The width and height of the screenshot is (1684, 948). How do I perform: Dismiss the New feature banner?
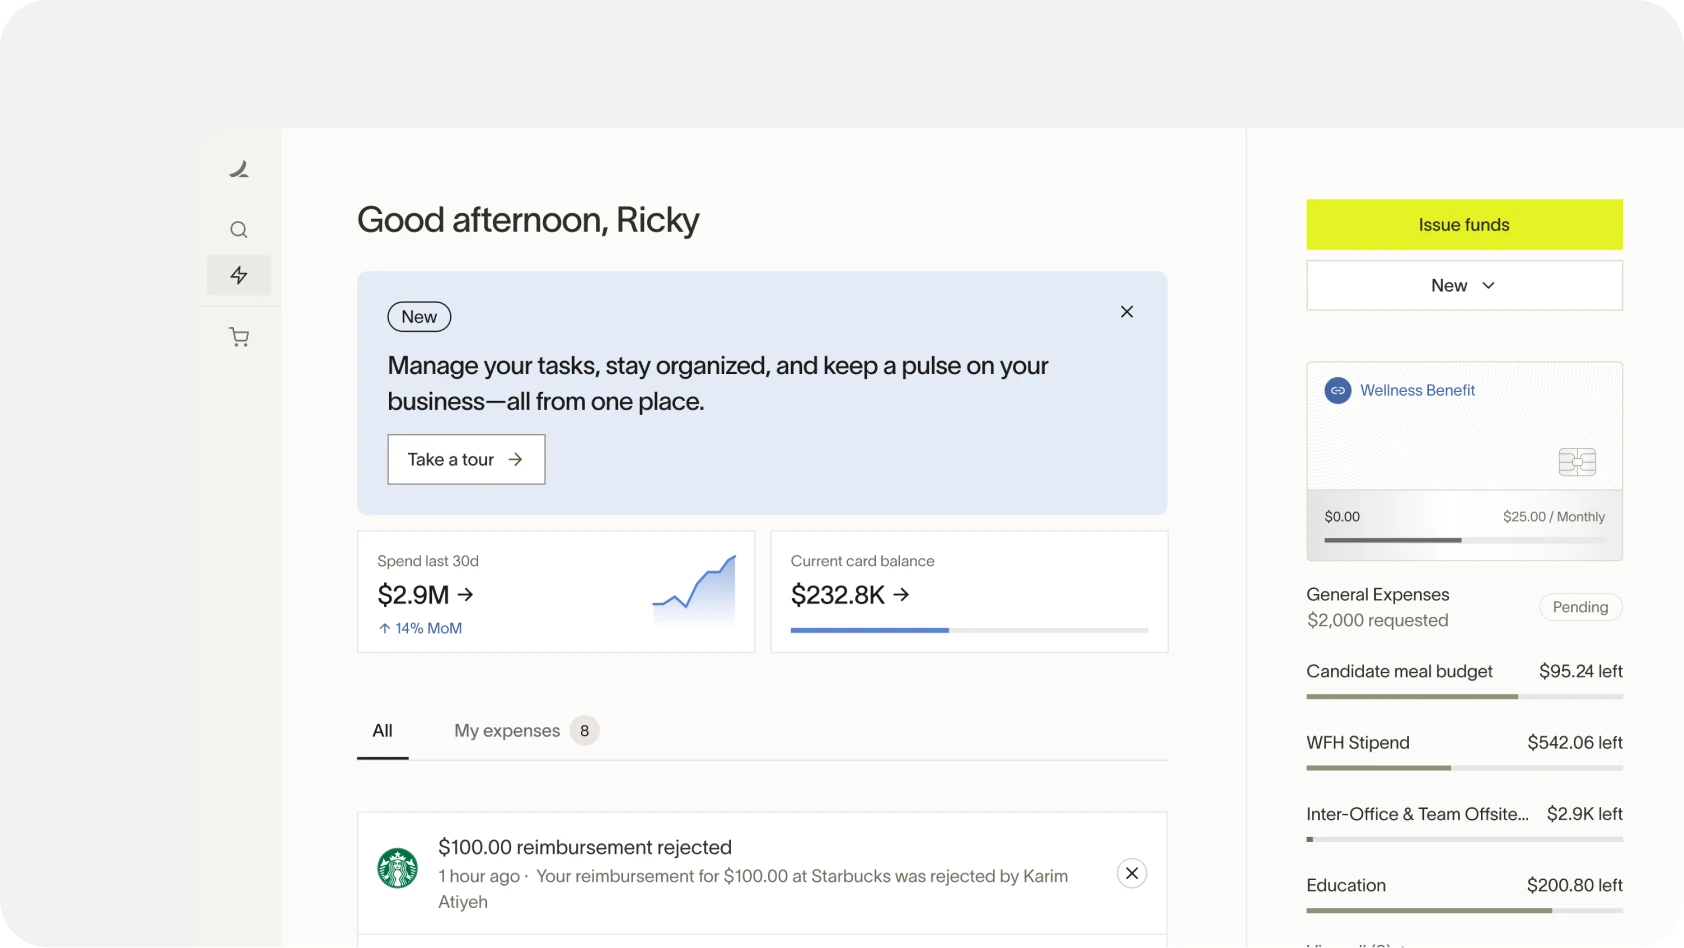click(1127, 312)
